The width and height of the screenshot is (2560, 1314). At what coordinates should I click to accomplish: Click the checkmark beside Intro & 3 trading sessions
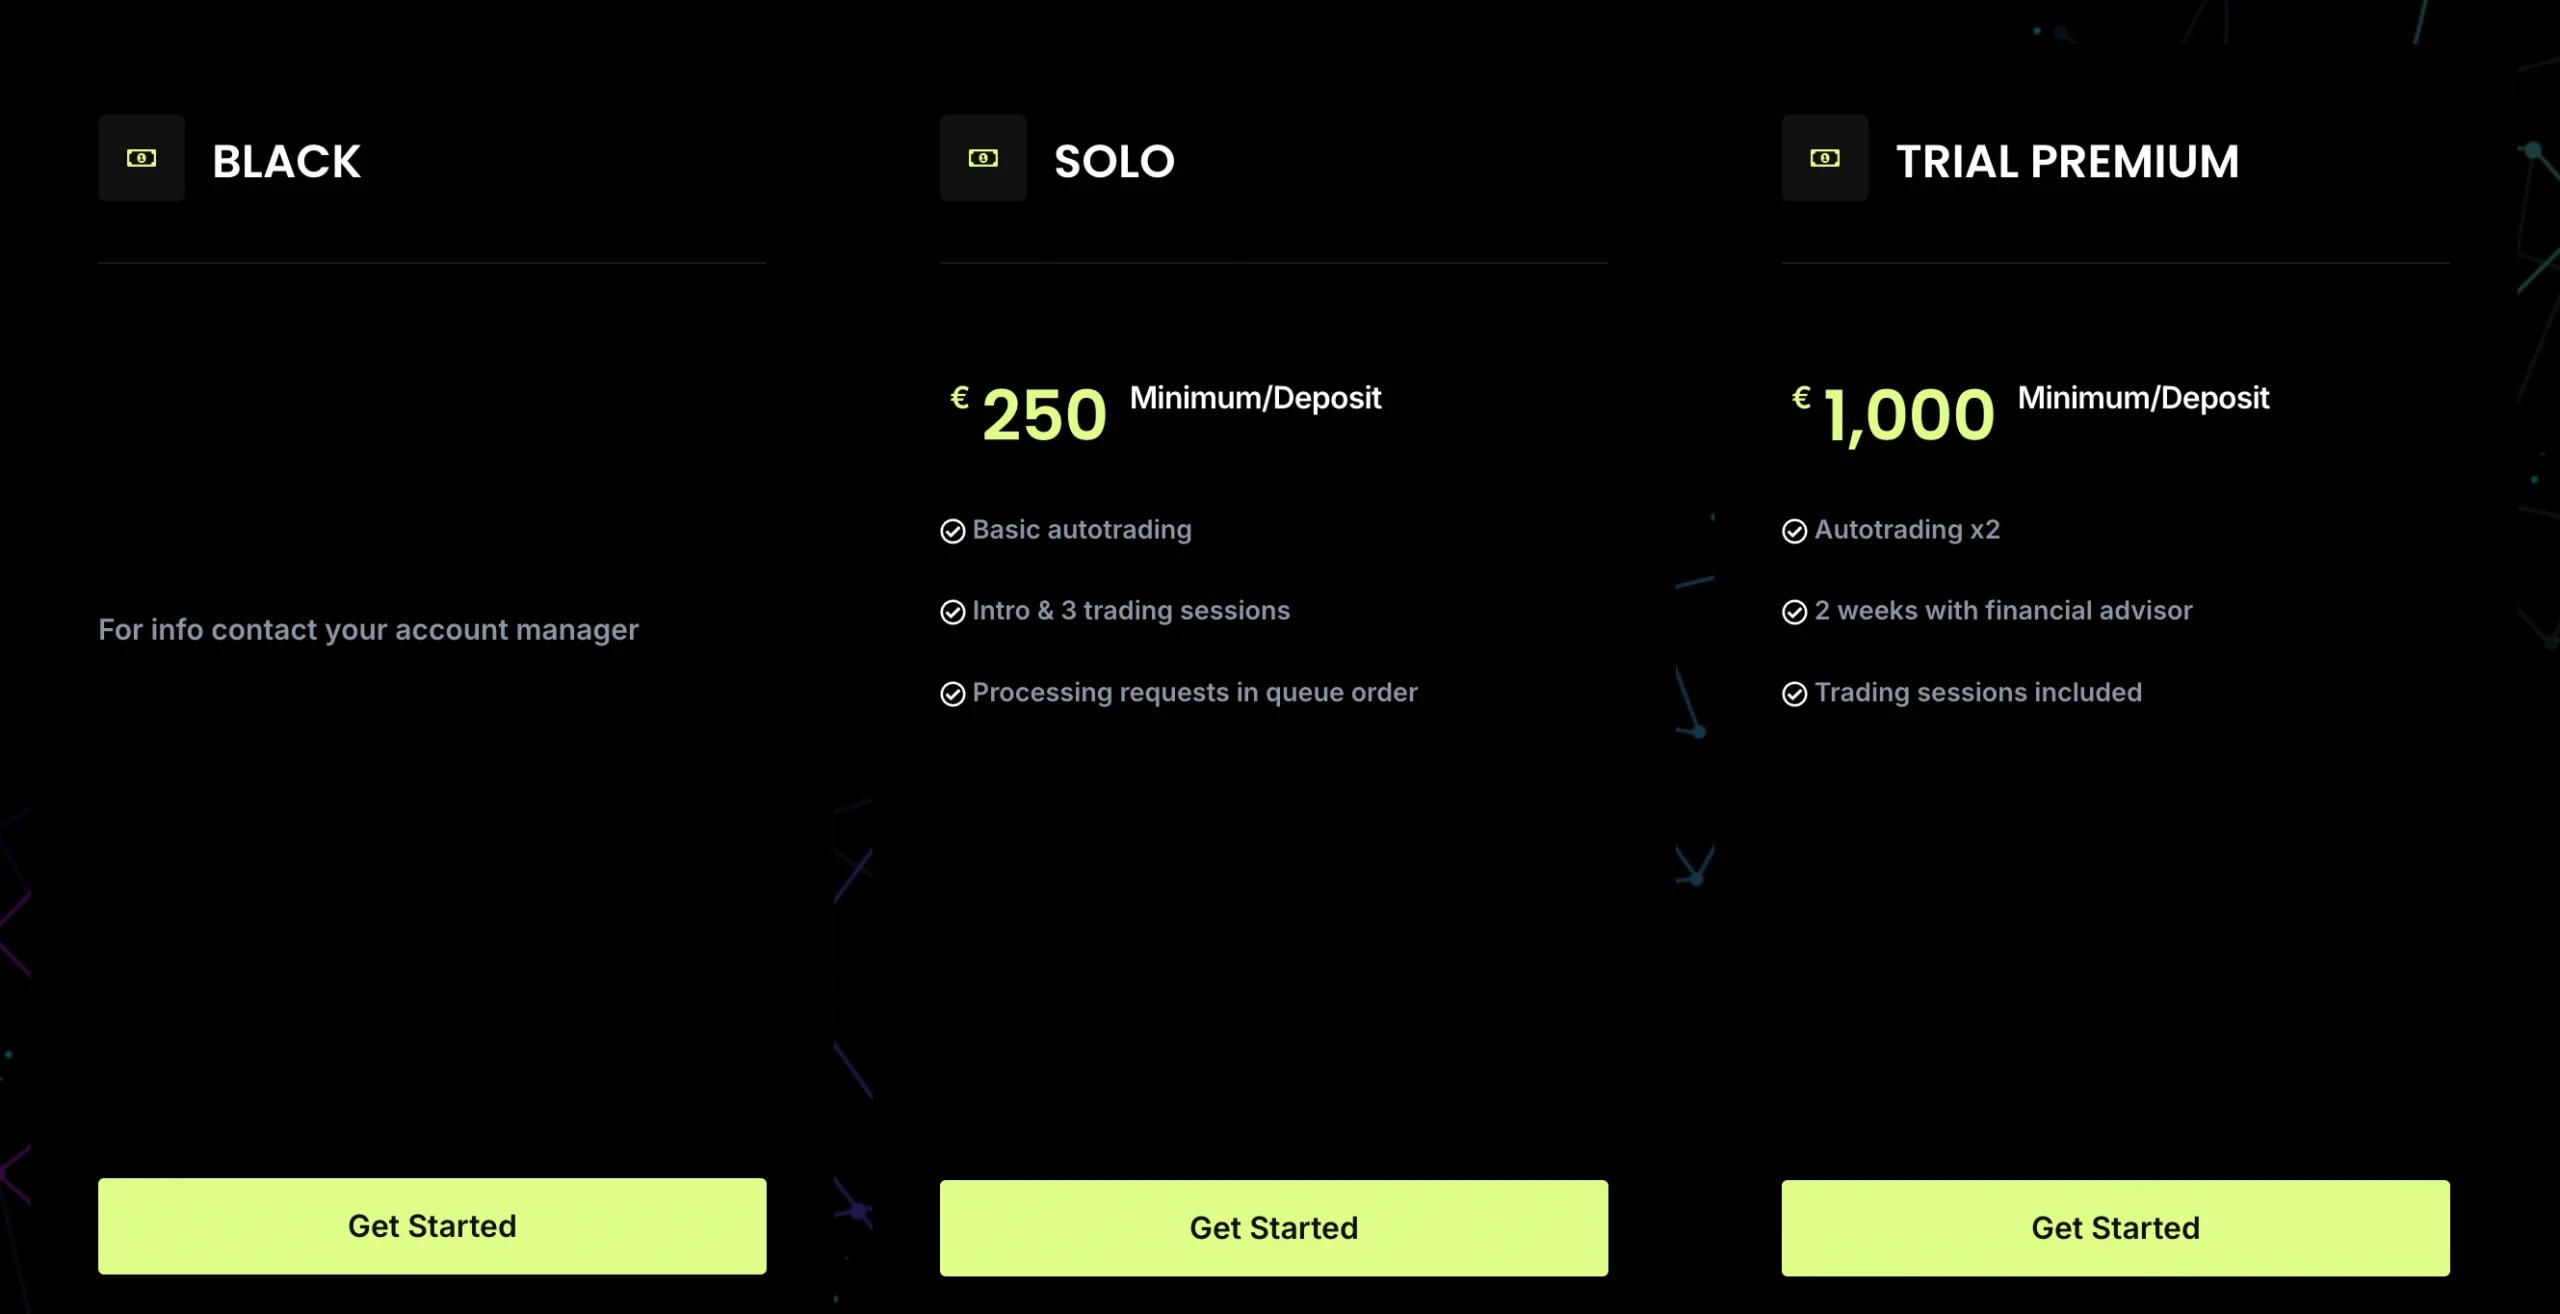point(953,612)
